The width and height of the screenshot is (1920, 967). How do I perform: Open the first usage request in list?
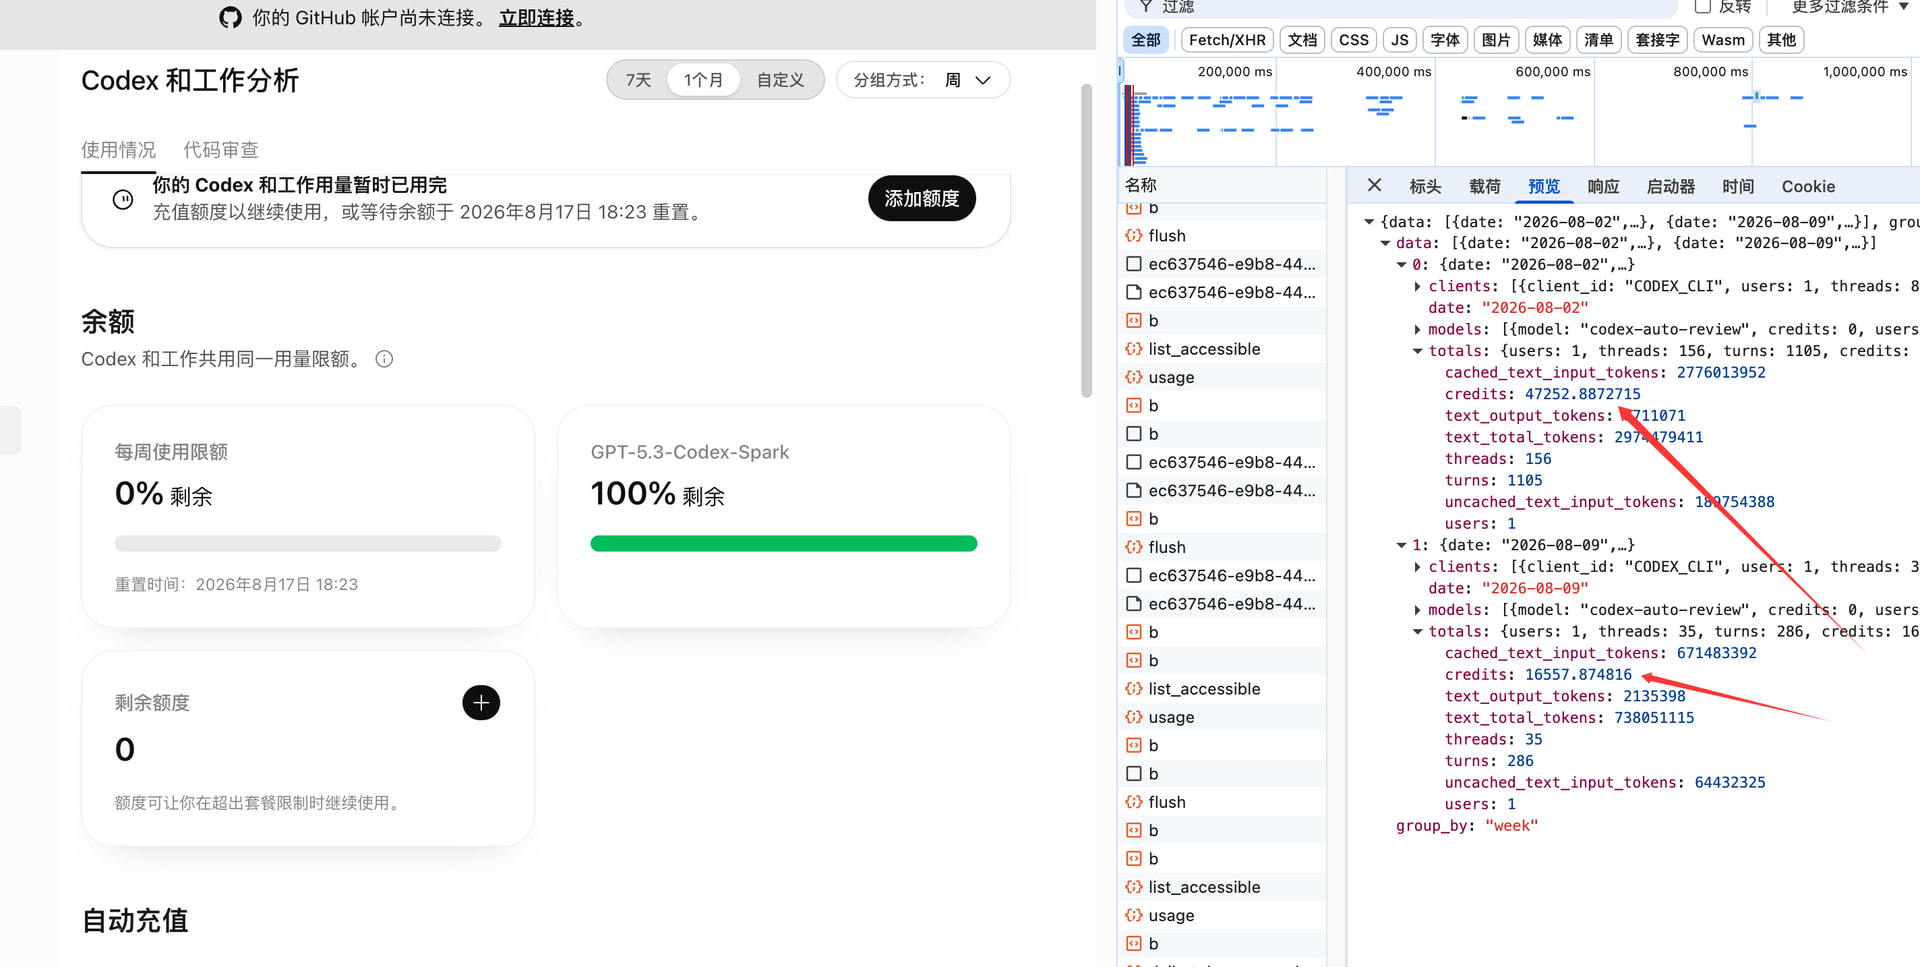pos(1221,377)
